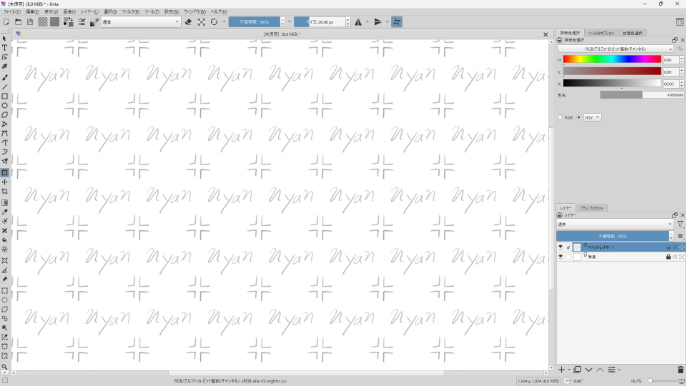Select the Bezier Curve tool
Image resolution: width=686 pixels, height=386 pixels.
(x=4, y=133)
